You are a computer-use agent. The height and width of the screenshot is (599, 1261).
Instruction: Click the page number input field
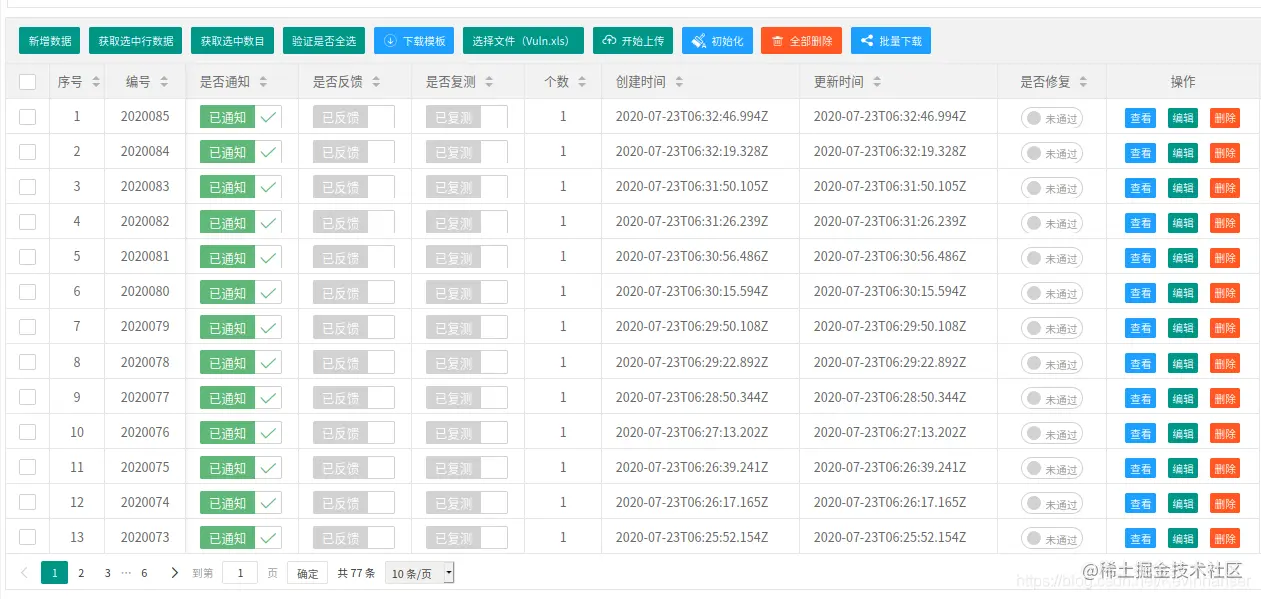point(240,573)
